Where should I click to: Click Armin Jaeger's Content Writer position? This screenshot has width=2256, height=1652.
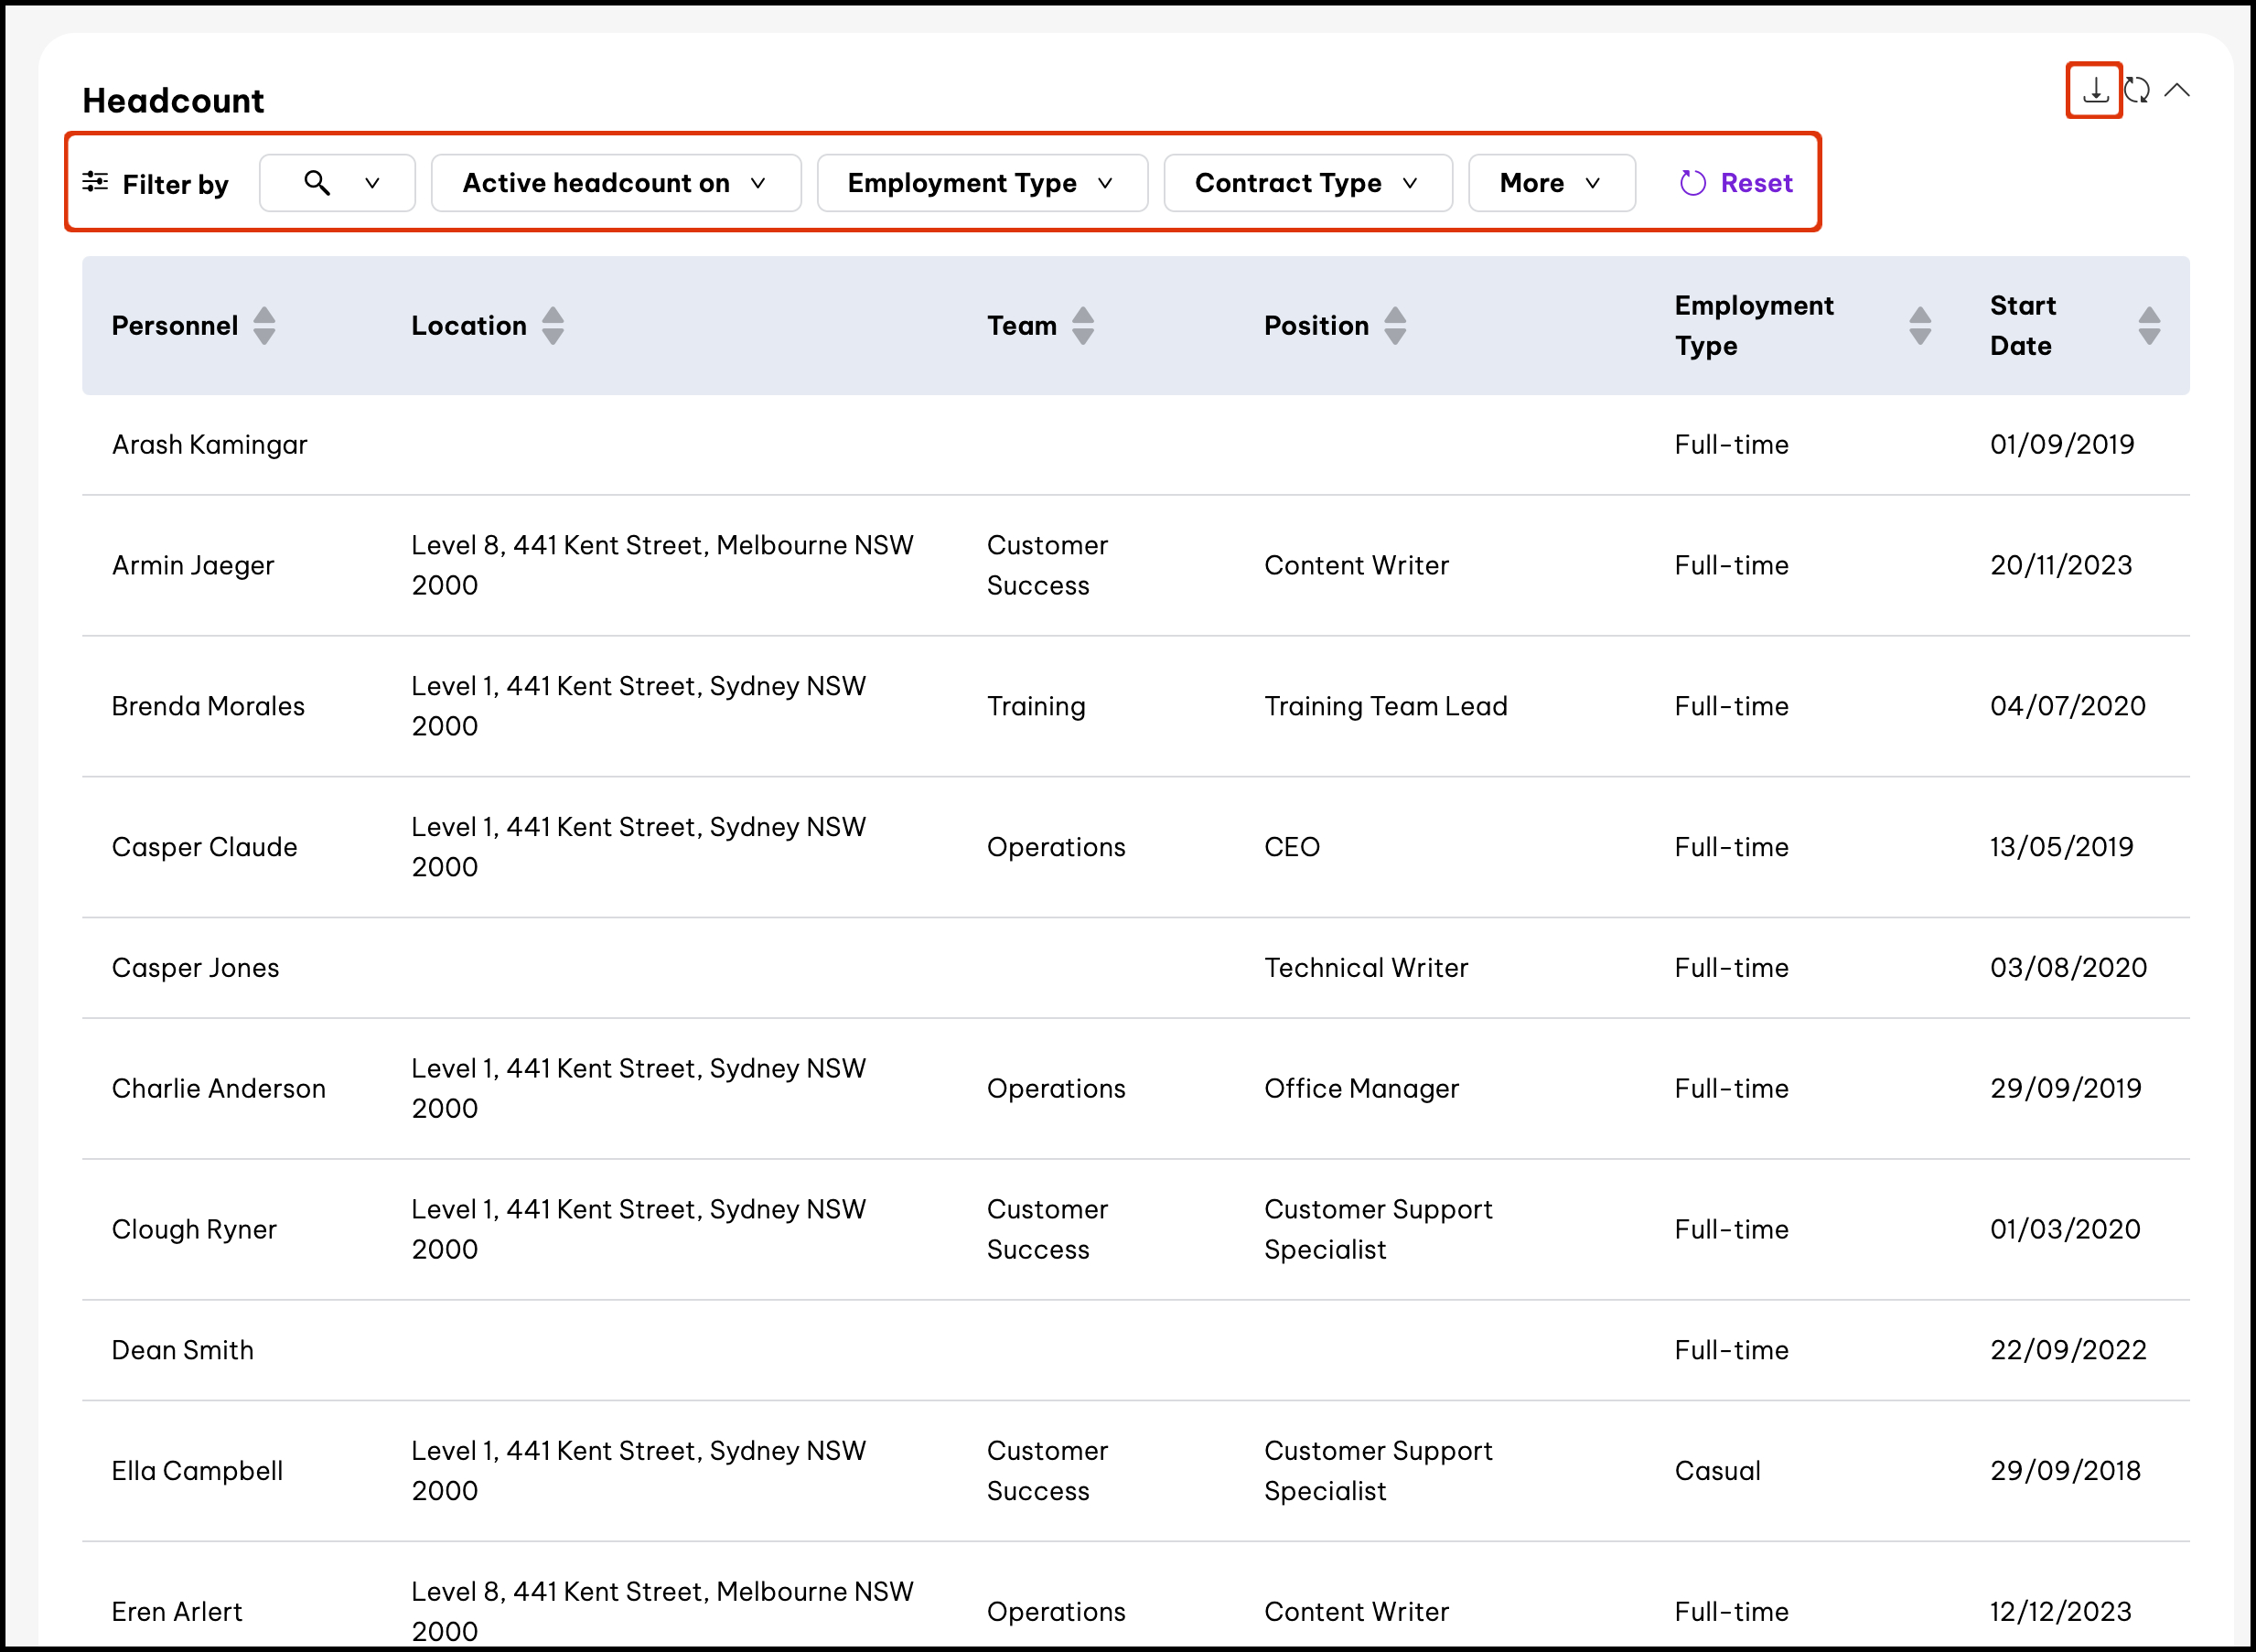pos(1357,566)
